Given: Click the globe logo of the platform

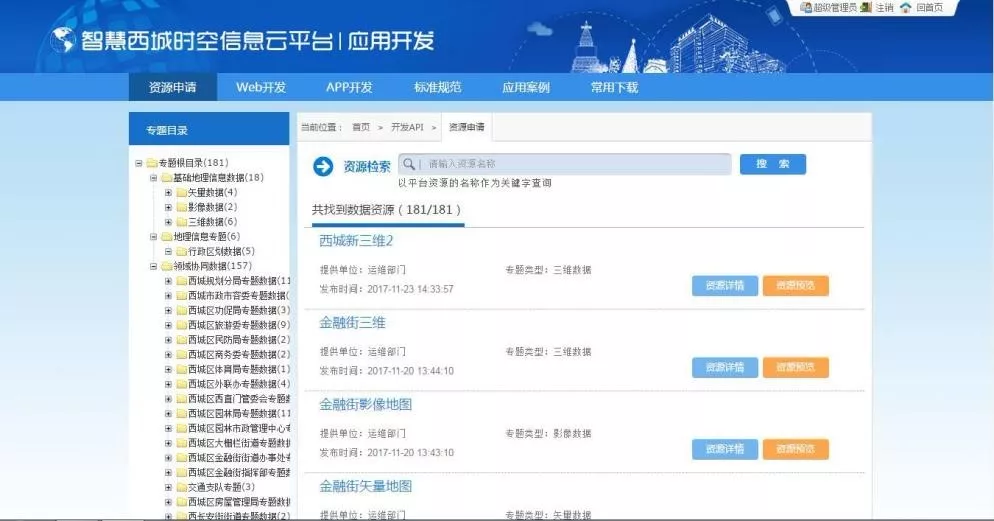Looking at the screenshot, I should point(63,41).
